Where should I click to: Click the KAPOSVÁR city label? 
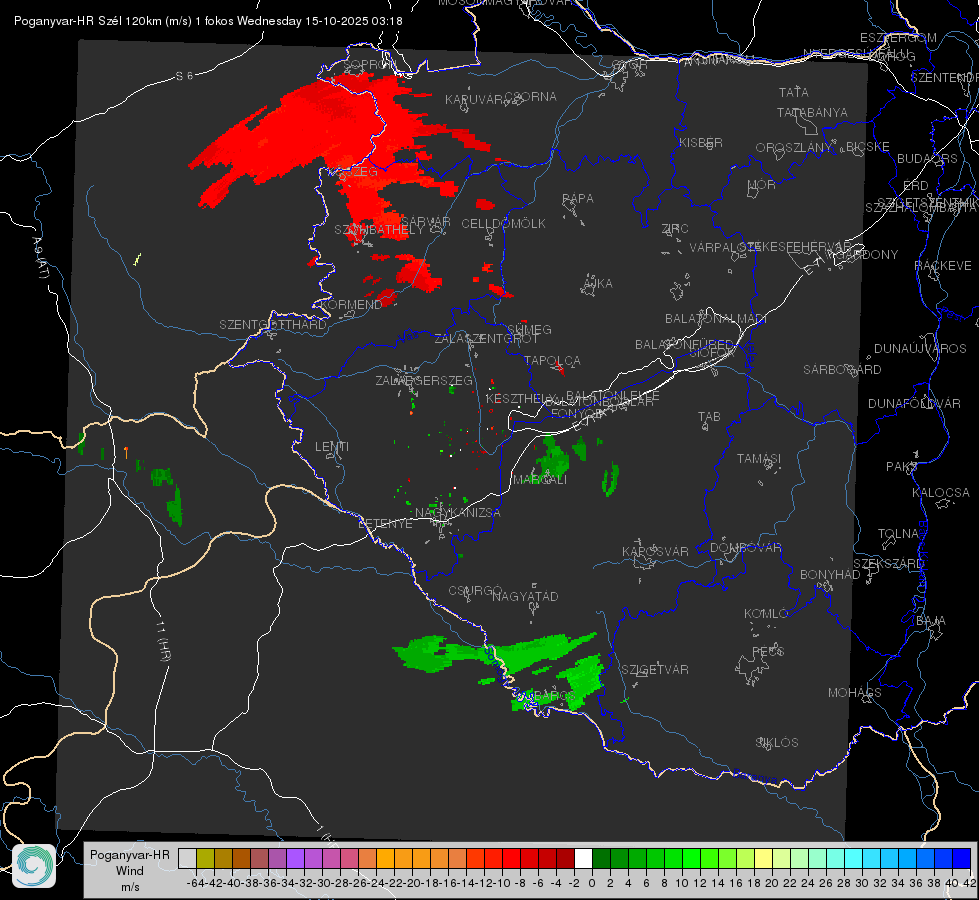click(655, 552)
